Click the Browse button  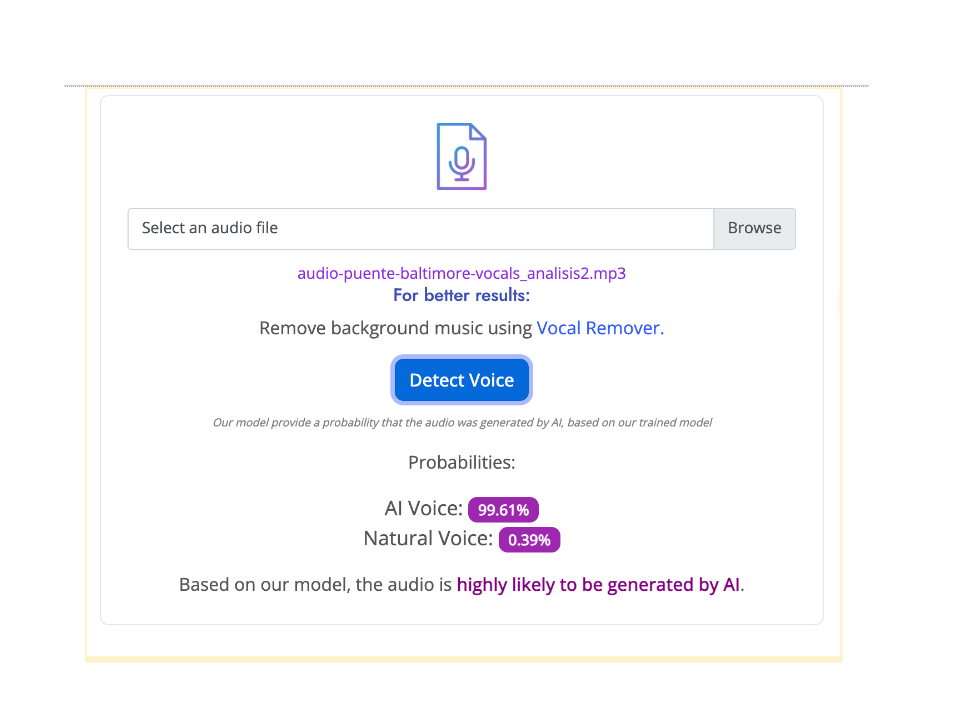coord(754,228)
